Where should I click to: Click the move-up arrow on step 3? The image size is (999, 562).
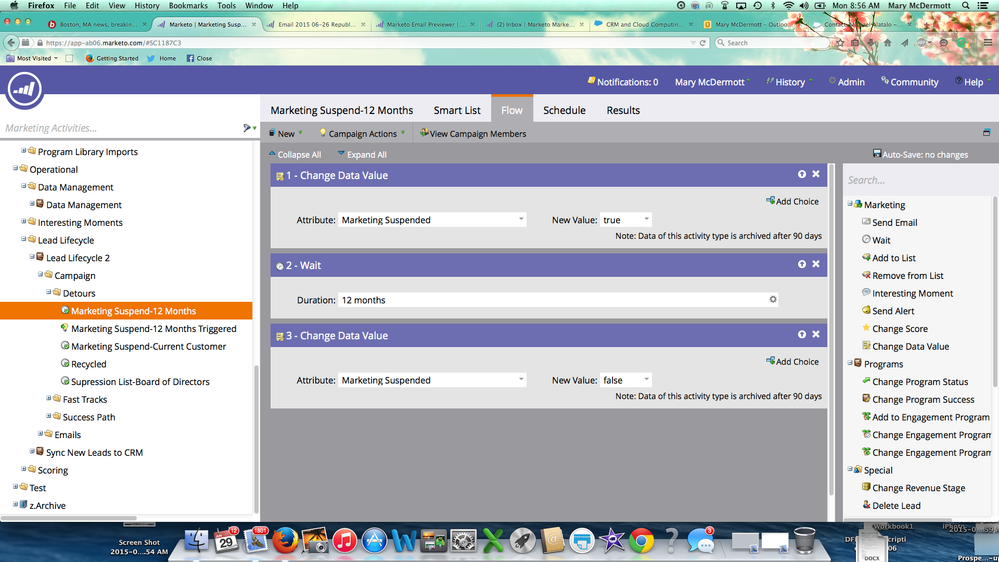(801, 334)
